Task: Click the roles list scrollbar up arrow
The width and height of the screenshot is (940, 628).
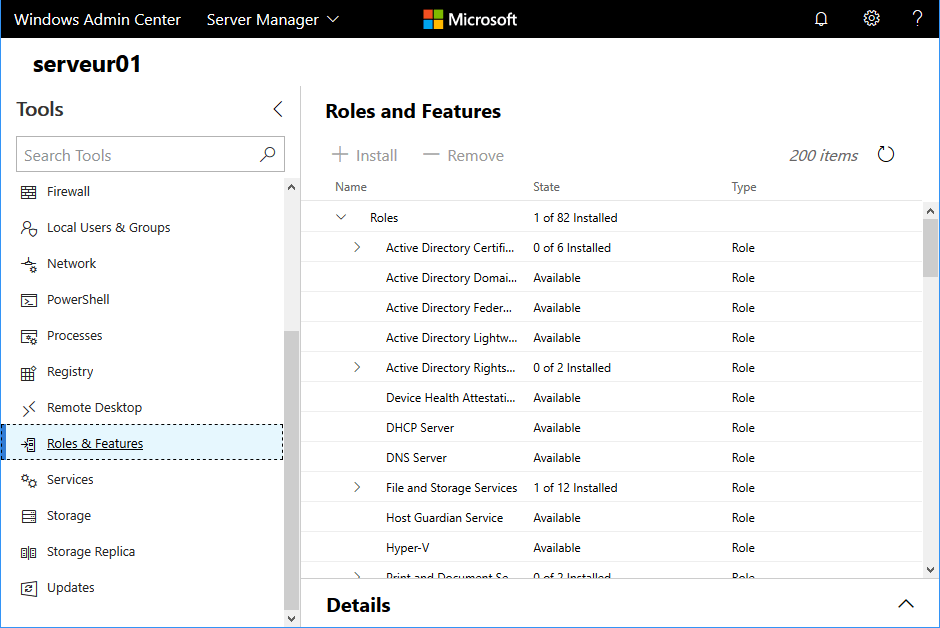Action: (x=930, y=211)
